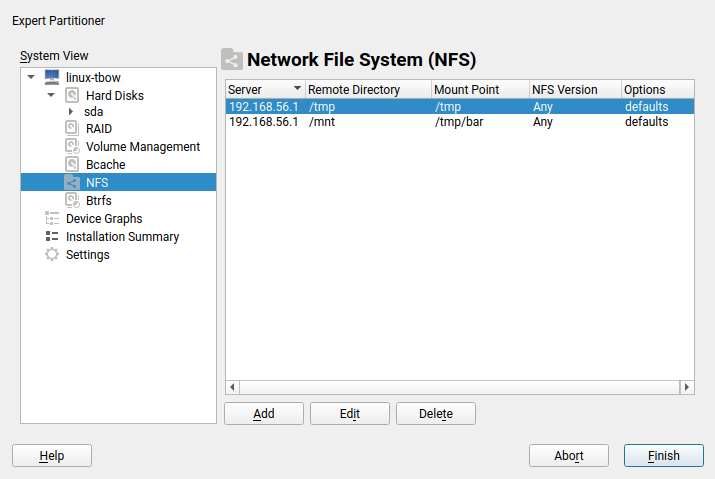
Task: Click the Volume Management icon
Action: pos(72,146)
